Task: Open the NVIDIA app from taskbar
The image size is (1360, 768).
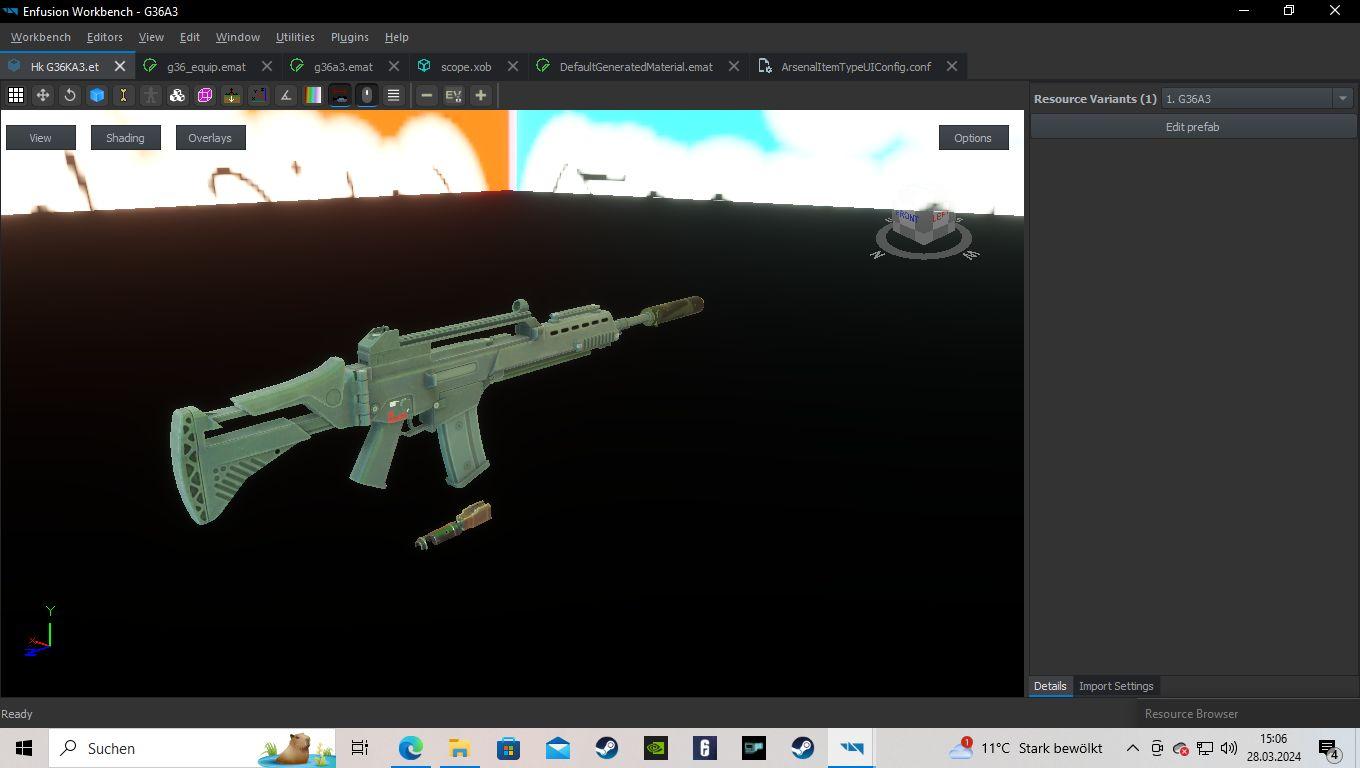Action: tap(655, 748)
